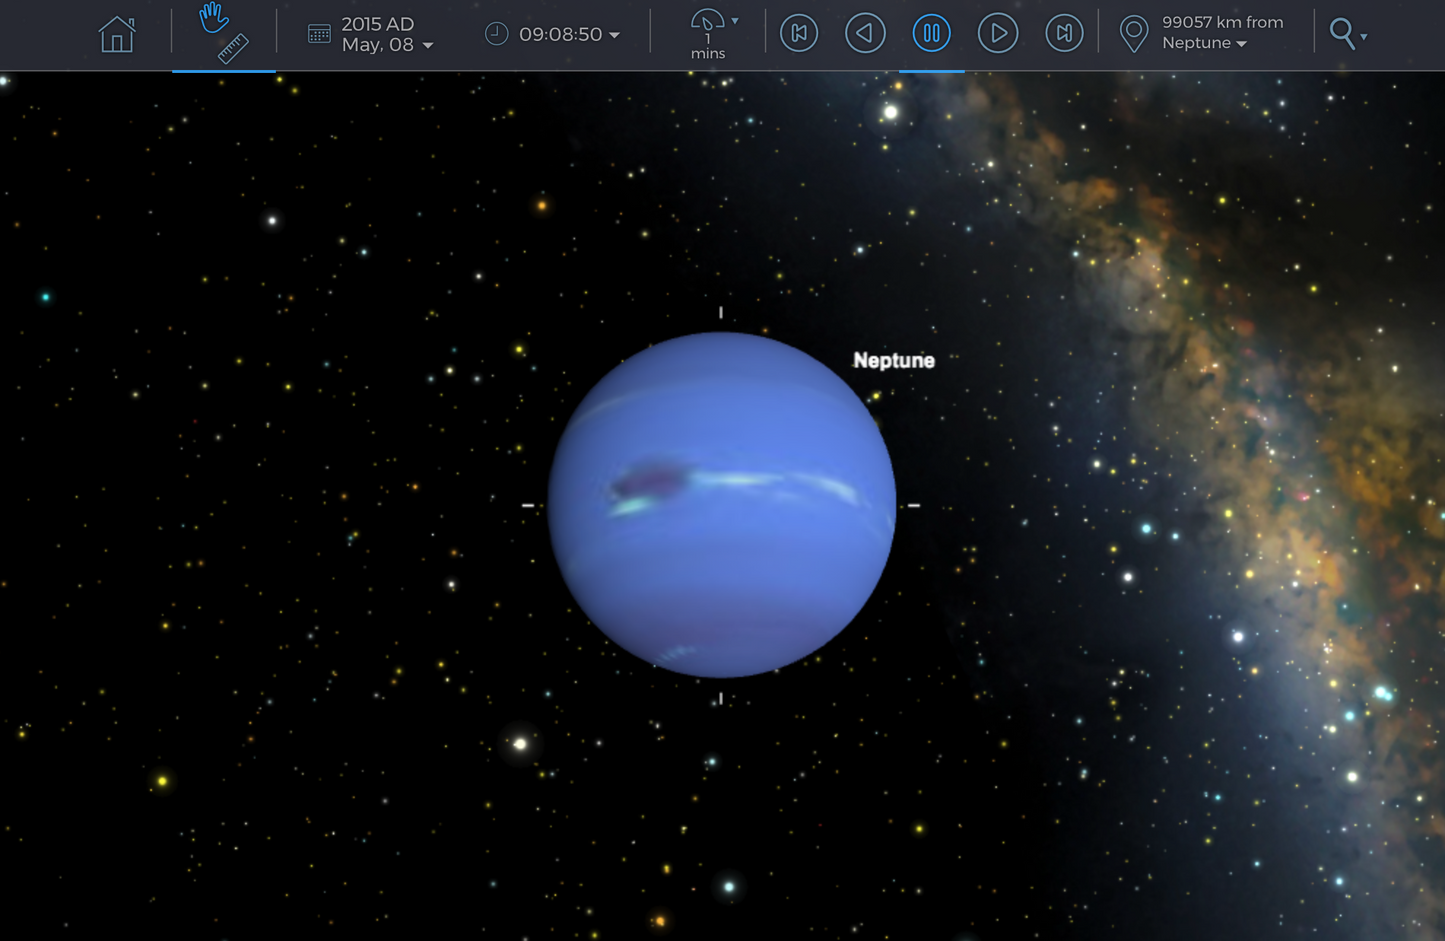This screenshot has width=1445, height=941.
Task: Step time forward one increment
Action: click(997, 33)
